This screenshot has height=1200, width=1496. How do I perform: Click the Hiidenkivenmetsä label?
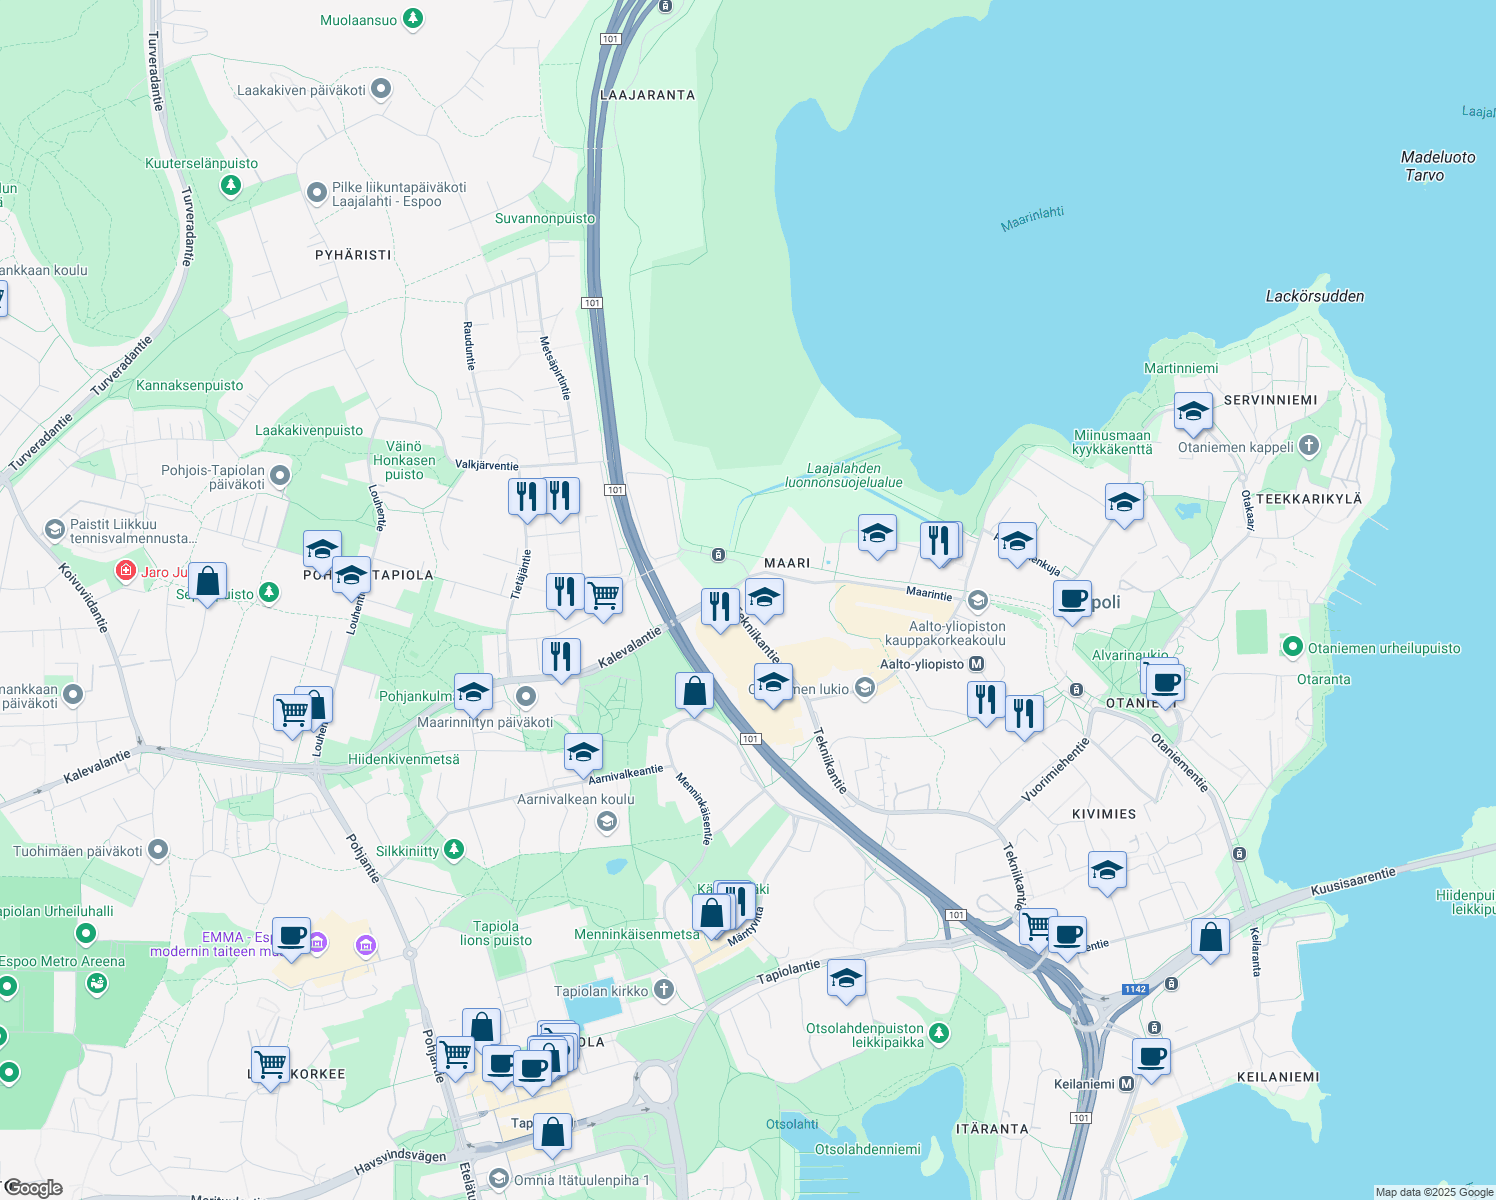point(404,759)
